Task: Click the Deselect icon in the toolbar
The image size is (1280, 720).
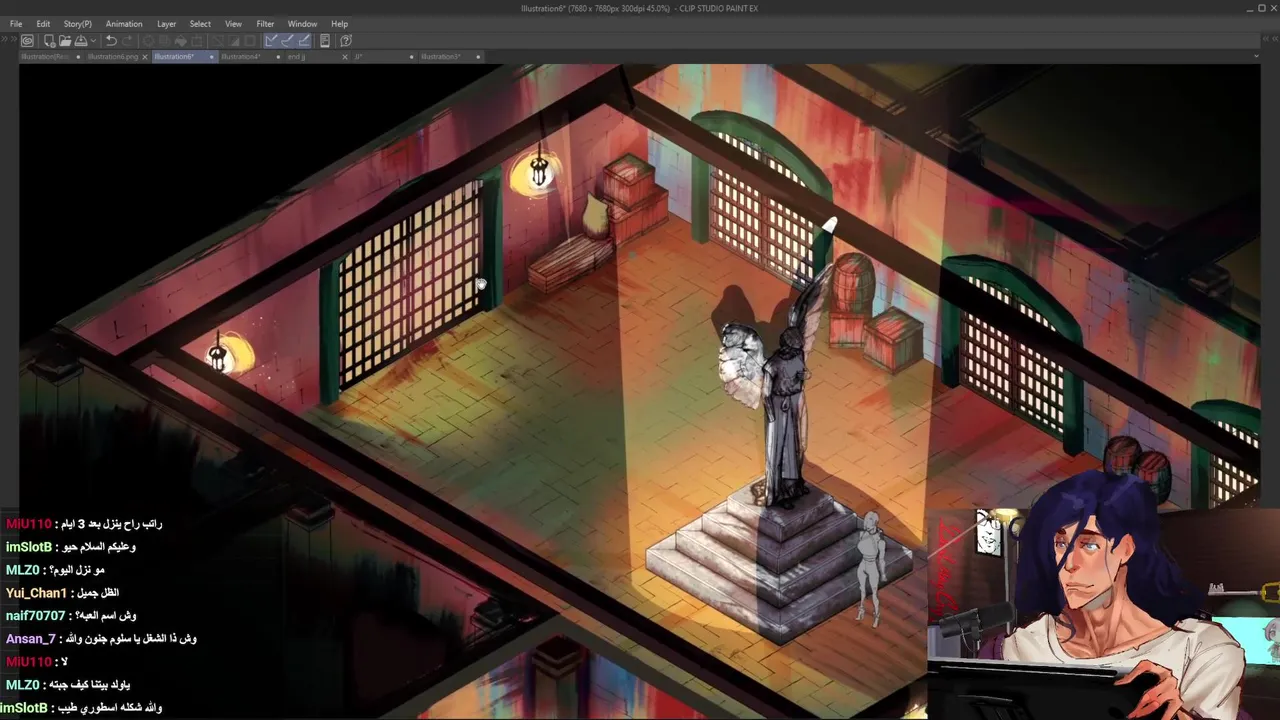Action: click(x=217, y=41)
